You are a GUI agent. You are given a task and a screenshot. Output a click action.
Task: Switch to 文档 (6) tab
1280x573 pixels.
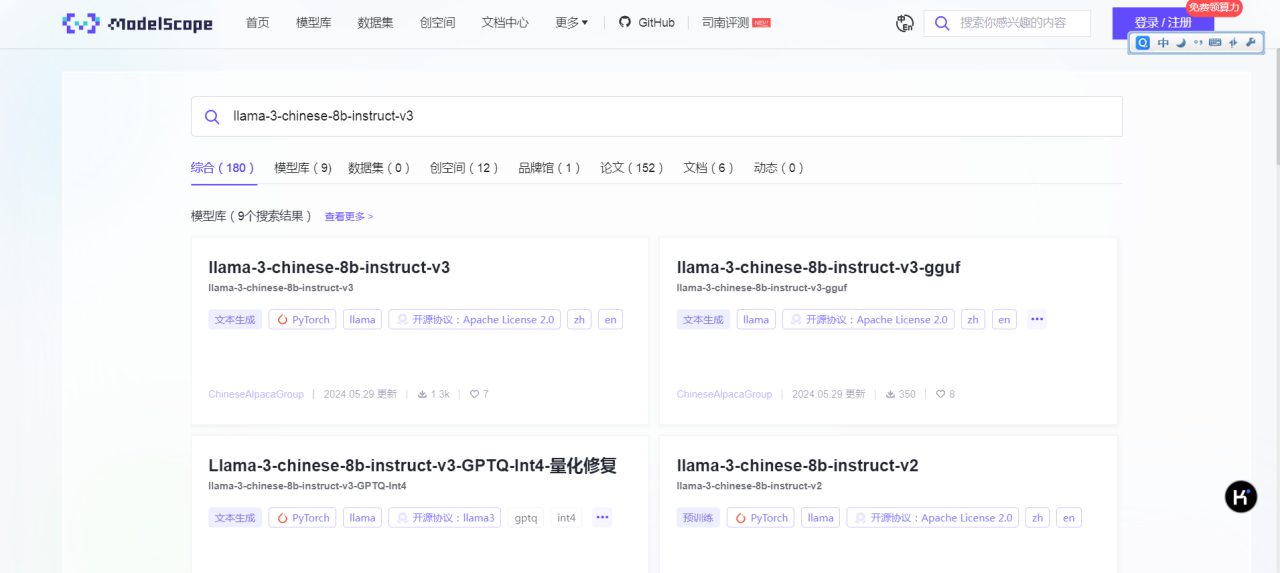pyautogui.click(x=709, y=168)
